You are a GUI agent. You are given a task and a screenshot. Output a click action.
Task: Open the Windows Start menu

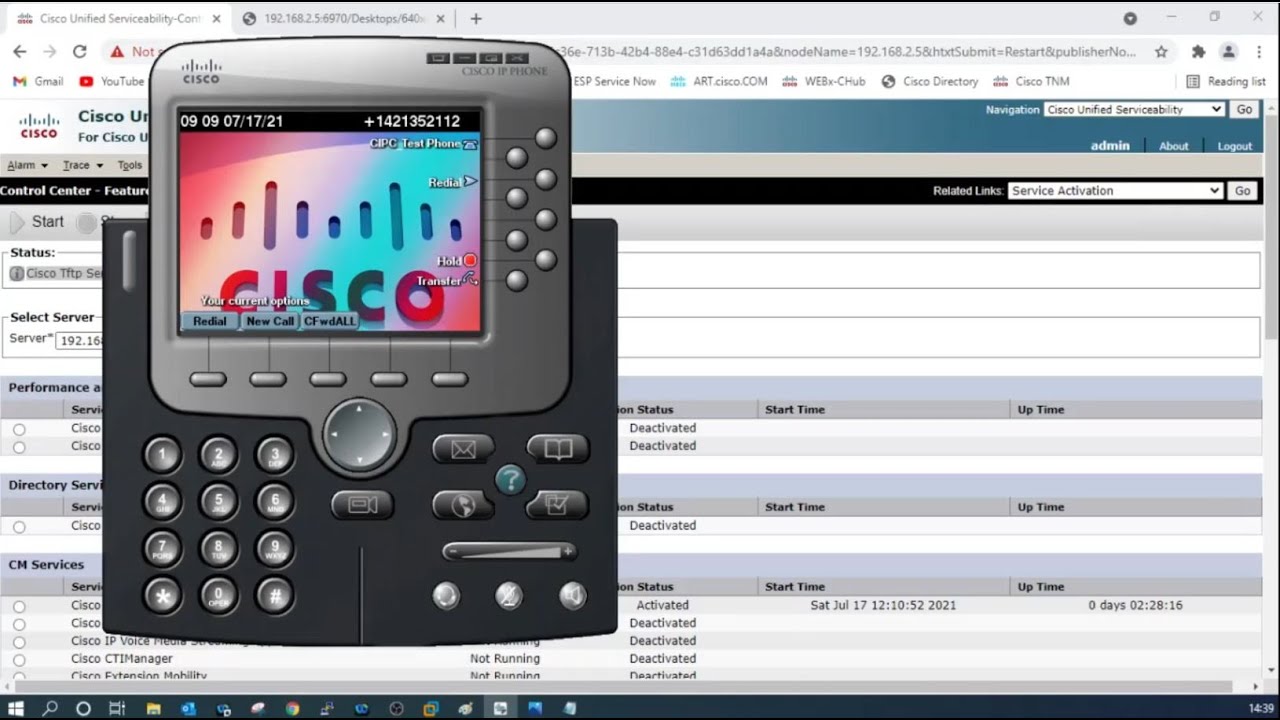tap(16, 708)
